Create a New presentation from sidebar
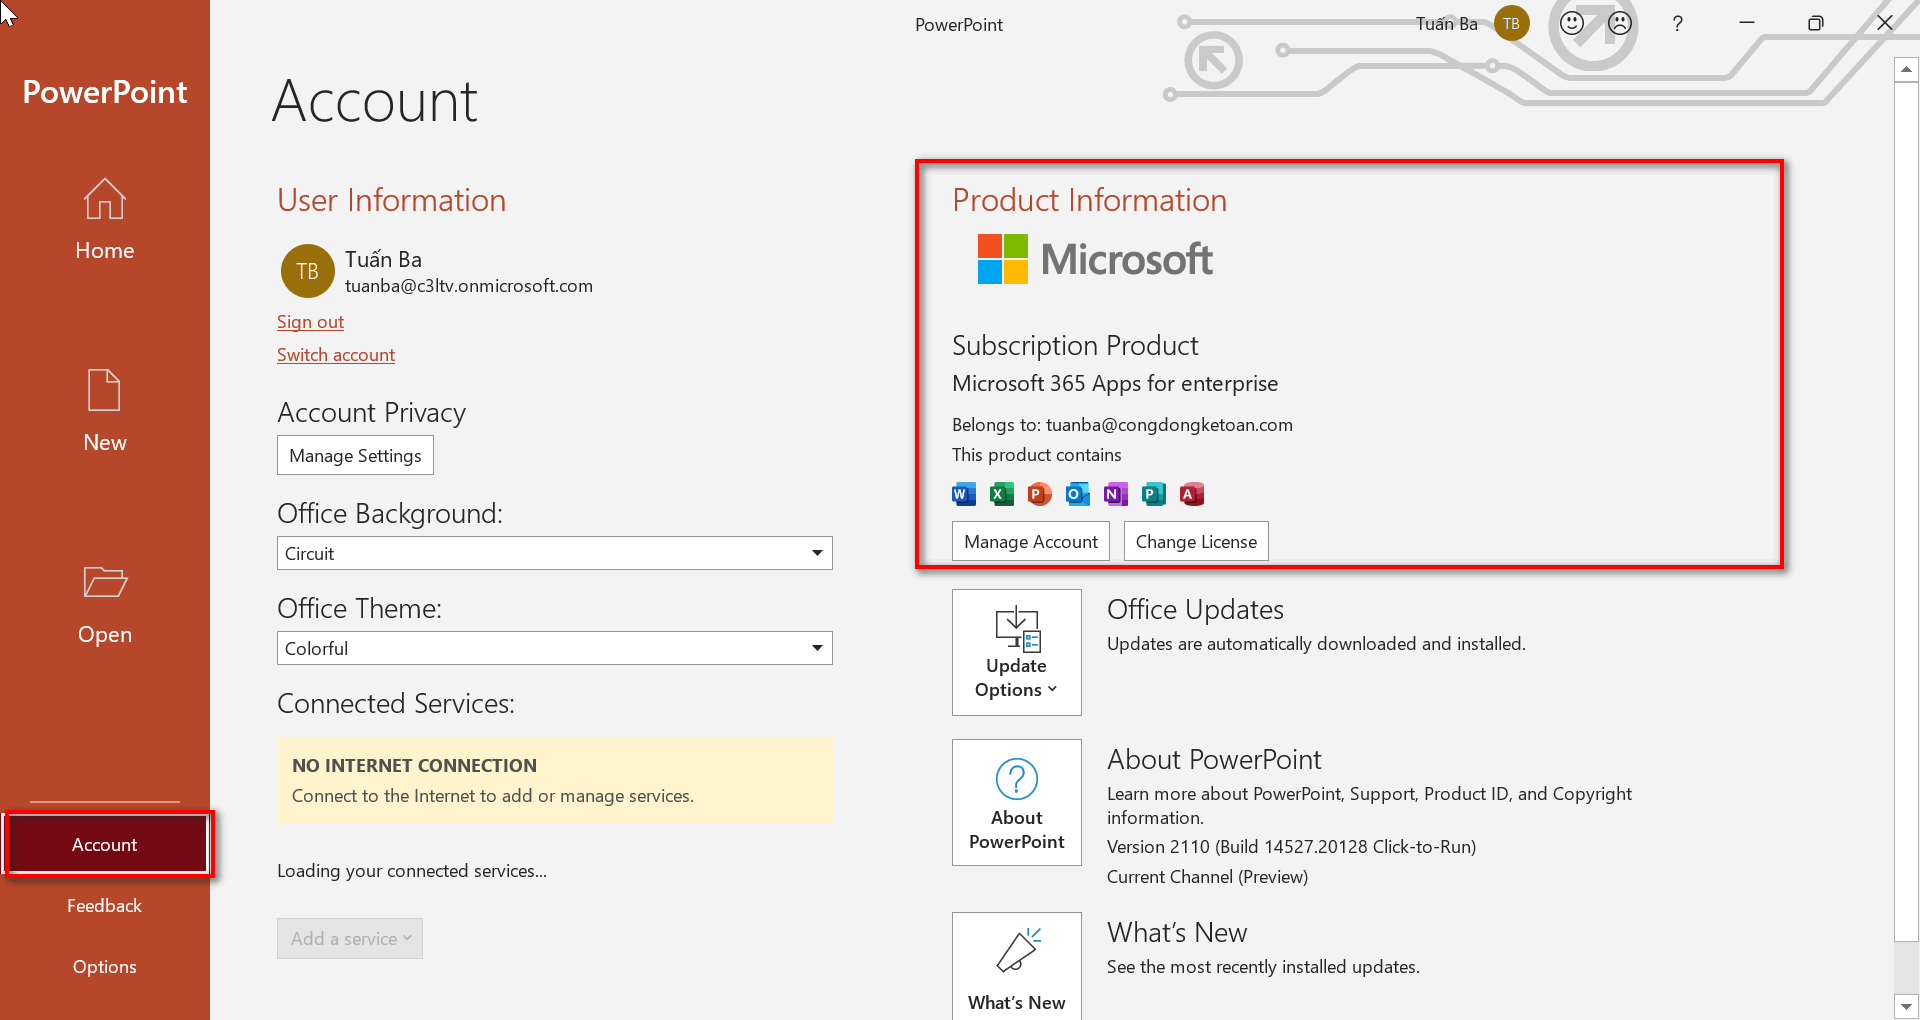Image resolution: width=1920 pixels, height=1020 pixels. (104, 411)
